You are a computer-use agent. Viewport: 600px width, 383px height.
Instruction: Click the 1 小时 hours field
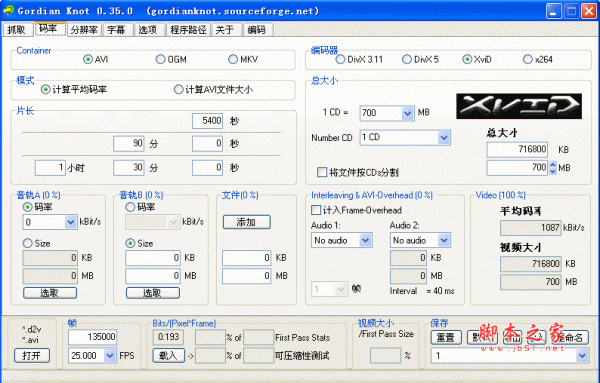50,168
